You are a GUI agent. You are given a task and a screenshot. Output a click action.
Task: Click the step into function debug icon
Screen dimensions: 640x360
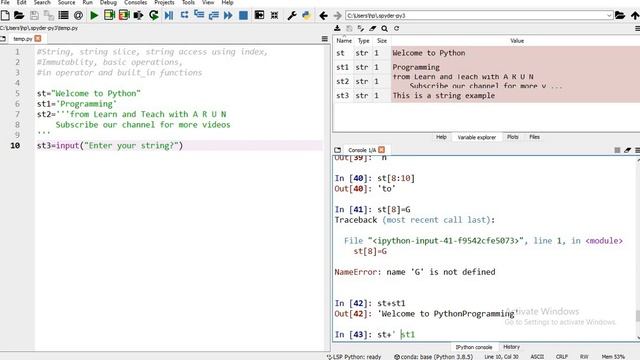(199, 15)
